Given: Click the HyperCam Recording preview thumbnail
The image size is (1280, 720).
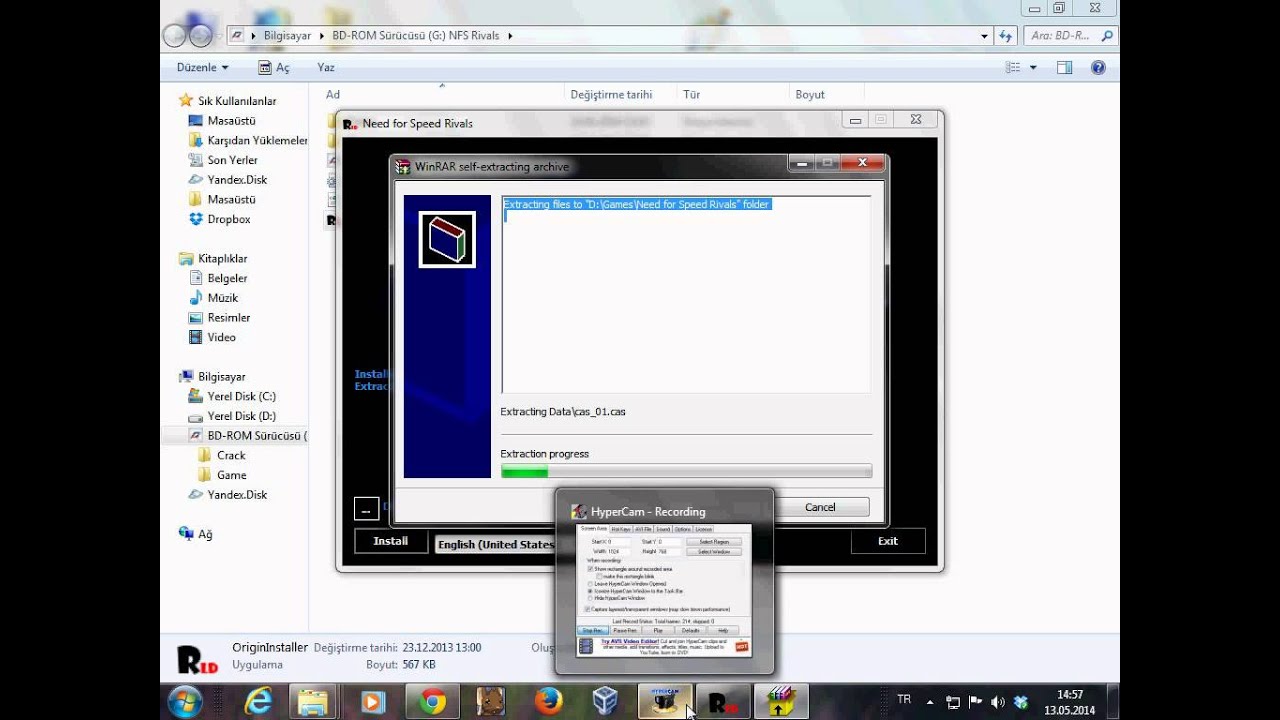Looking at the screenshot, I should (x=664, y=590).
